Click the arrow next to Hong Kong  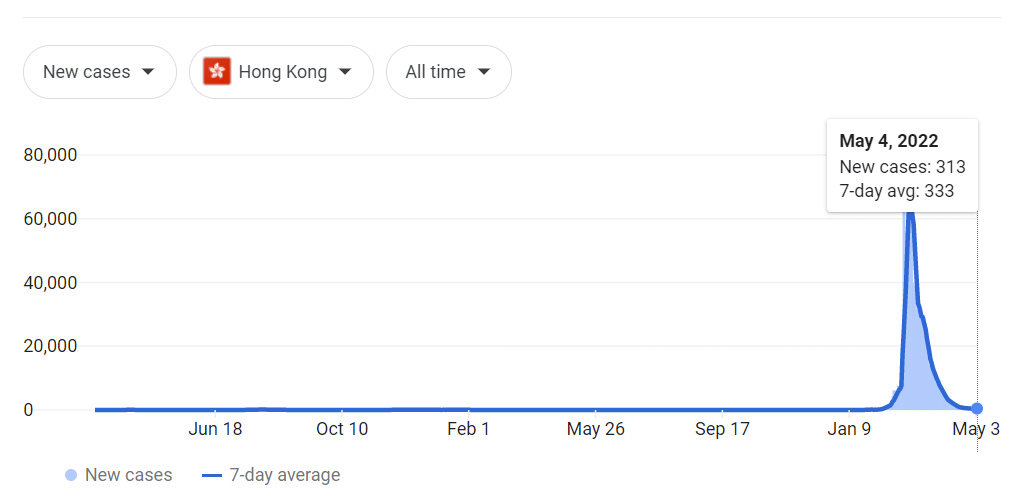pos(345,72)
